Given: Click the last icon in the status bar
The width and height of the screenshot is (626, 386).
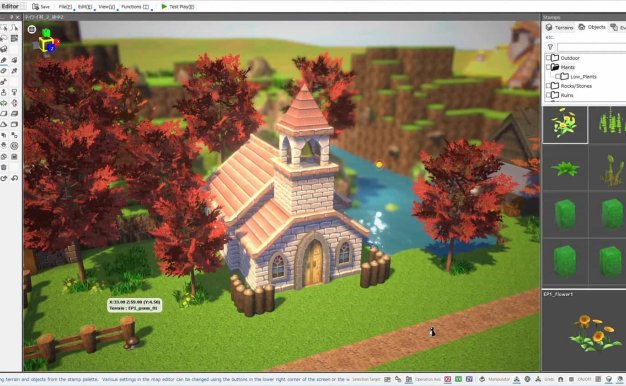Looking at the screenshot, I should [619, 379].
